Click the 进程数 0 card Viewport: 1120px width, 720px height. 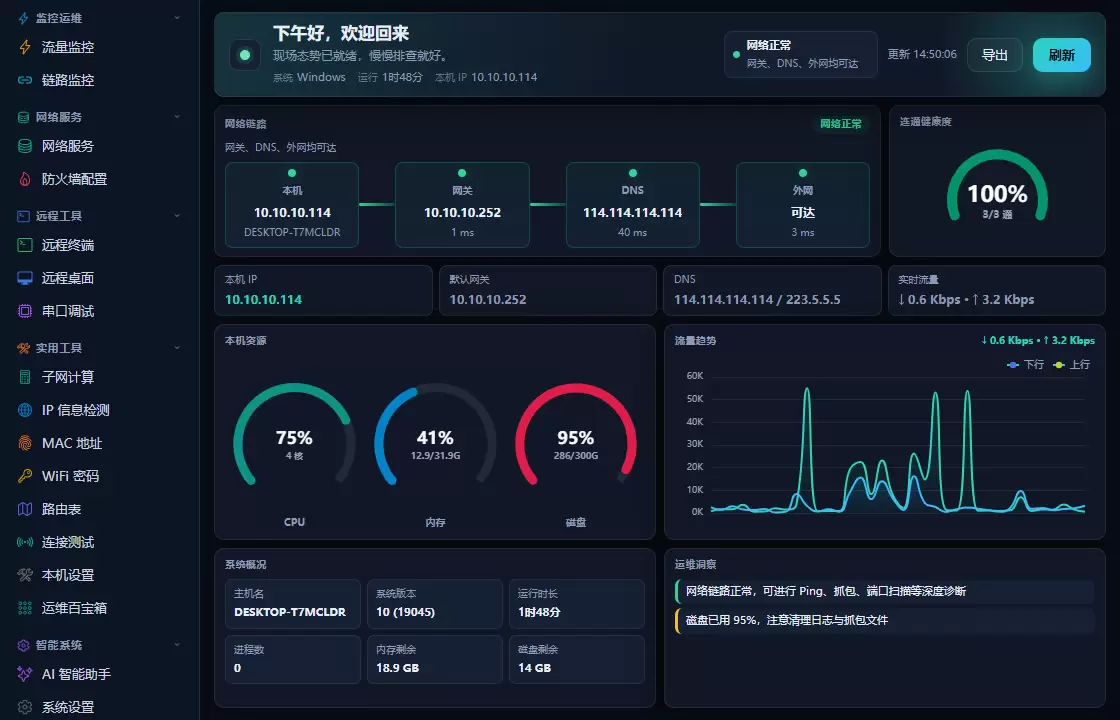[293, 659]
